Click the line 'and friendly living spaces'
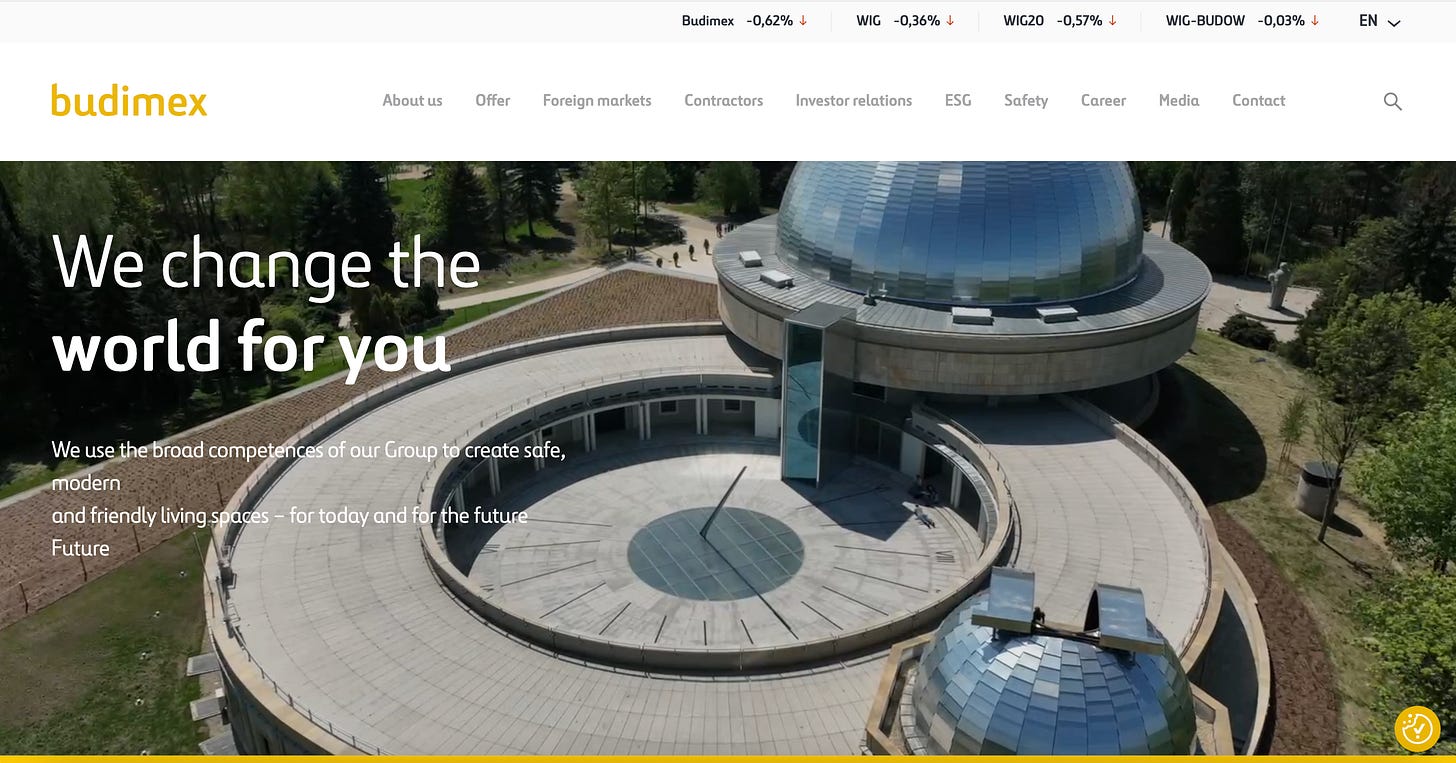Image resolution: width=1456 pixels, height=763 pixels. (x=290, y=516)
